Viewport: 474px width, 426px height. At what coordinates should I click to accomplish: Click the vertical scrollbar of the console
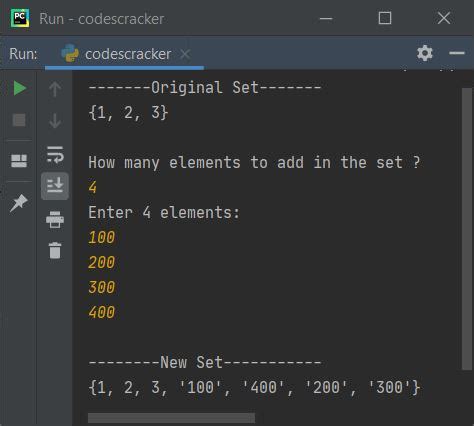467,229
